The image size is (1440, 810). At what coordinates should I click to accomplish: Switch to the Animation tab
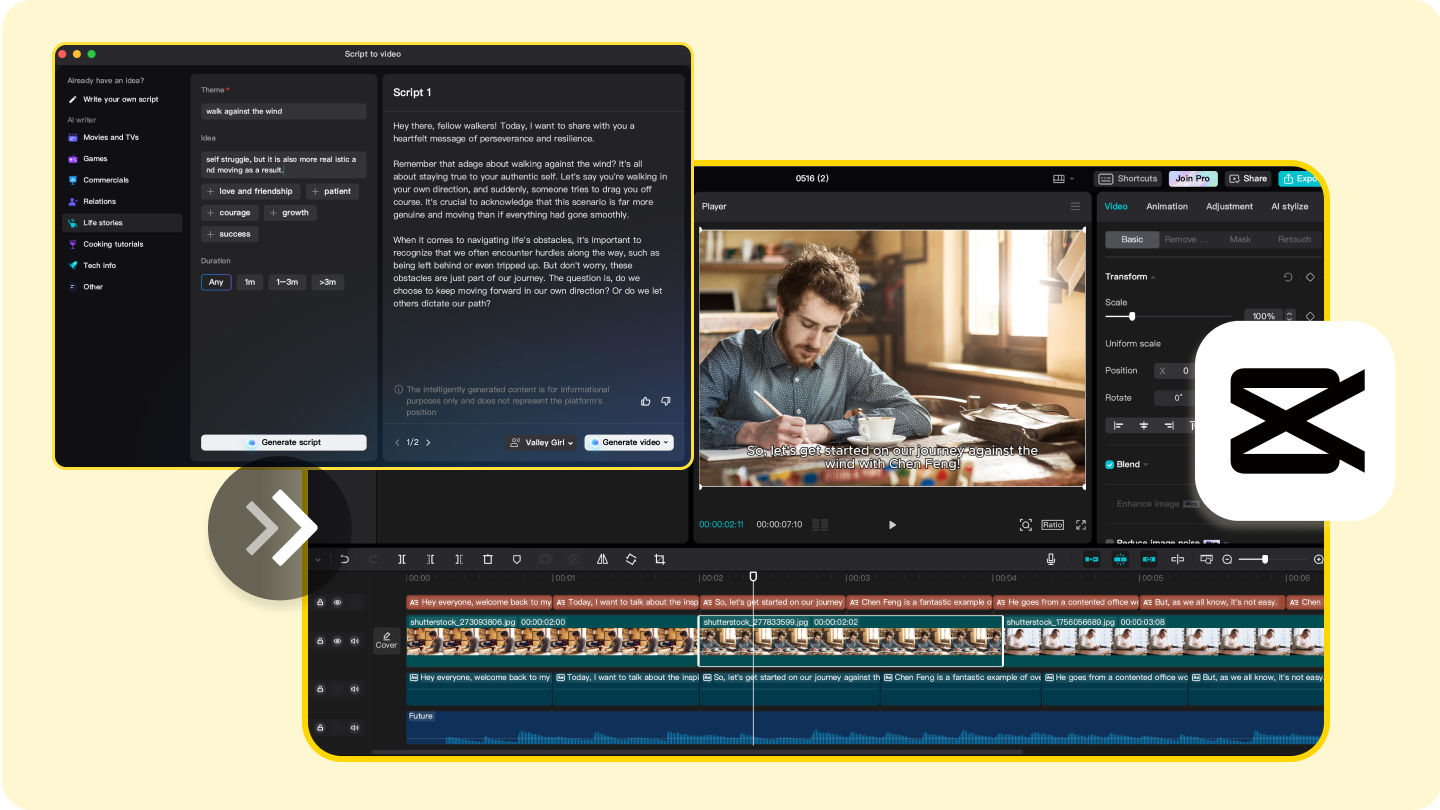pos(1166,207)
